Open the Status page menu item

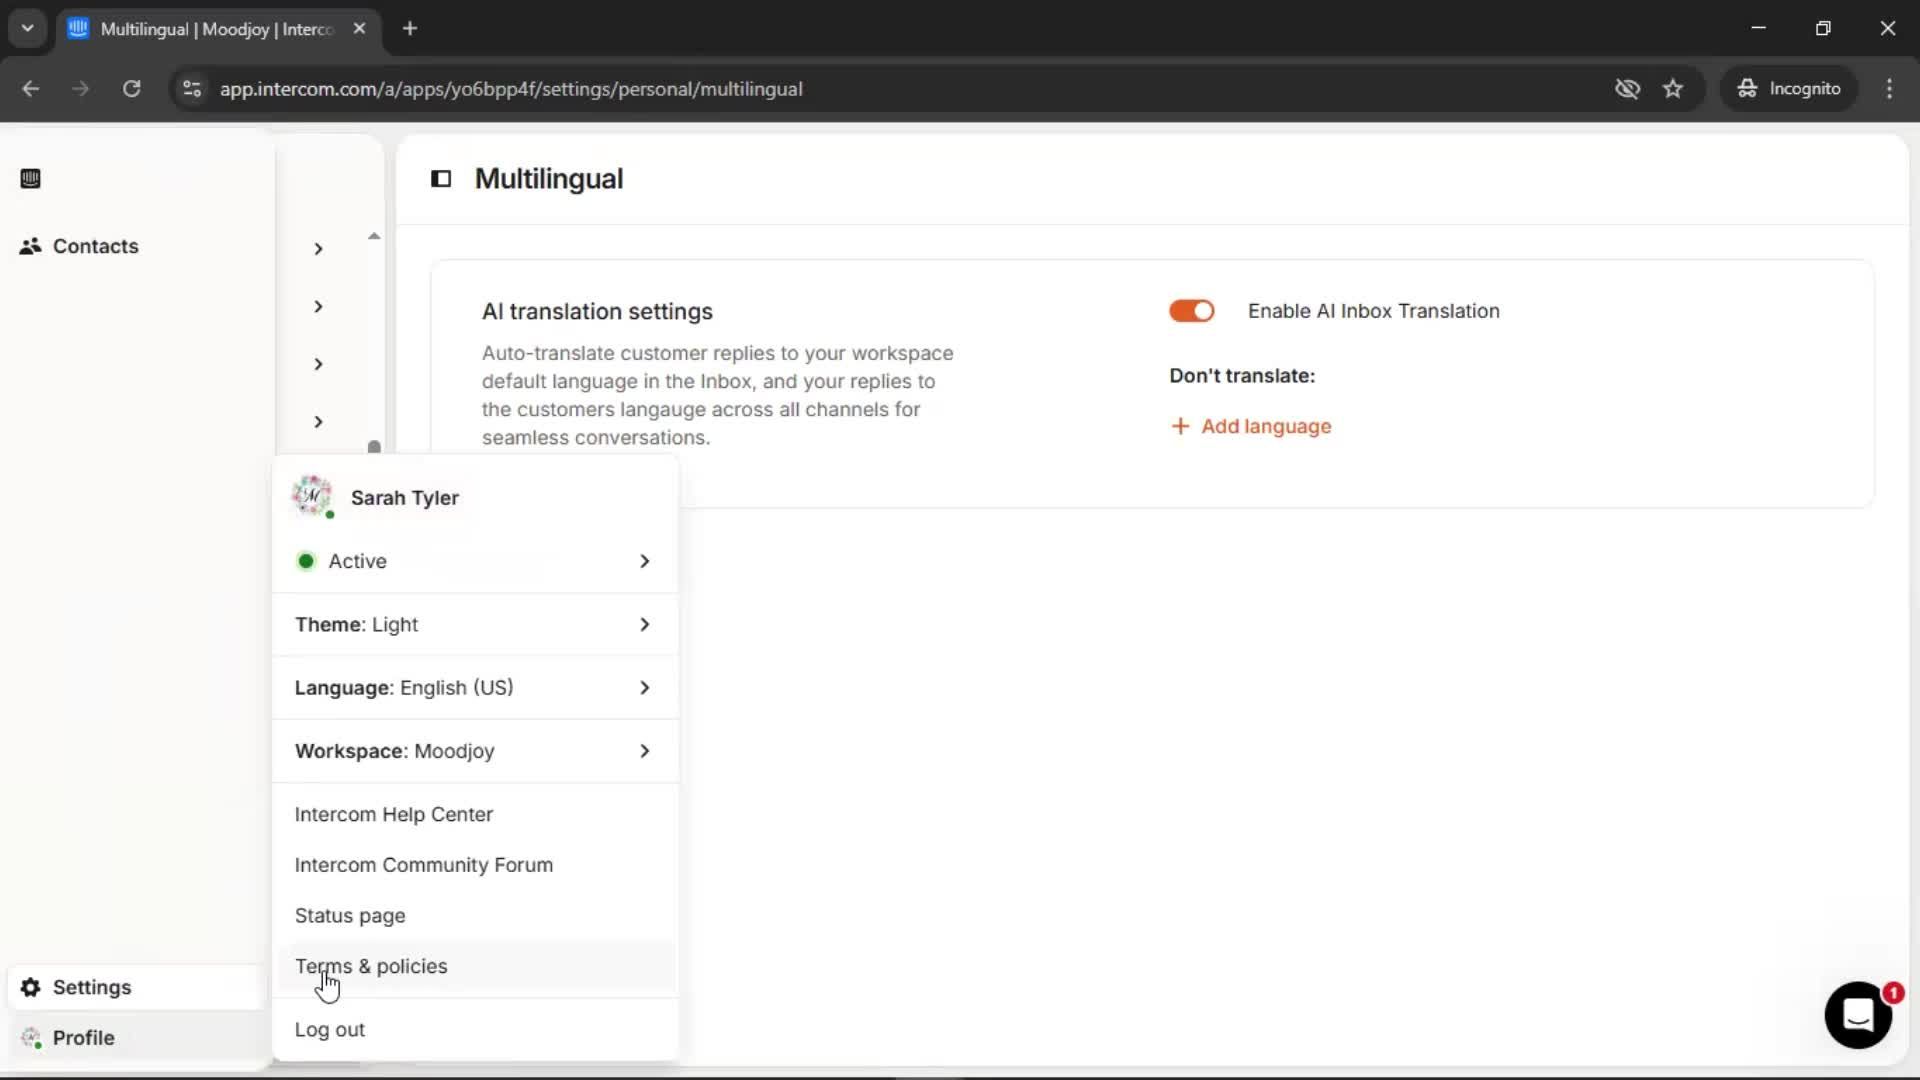[475, 916]
